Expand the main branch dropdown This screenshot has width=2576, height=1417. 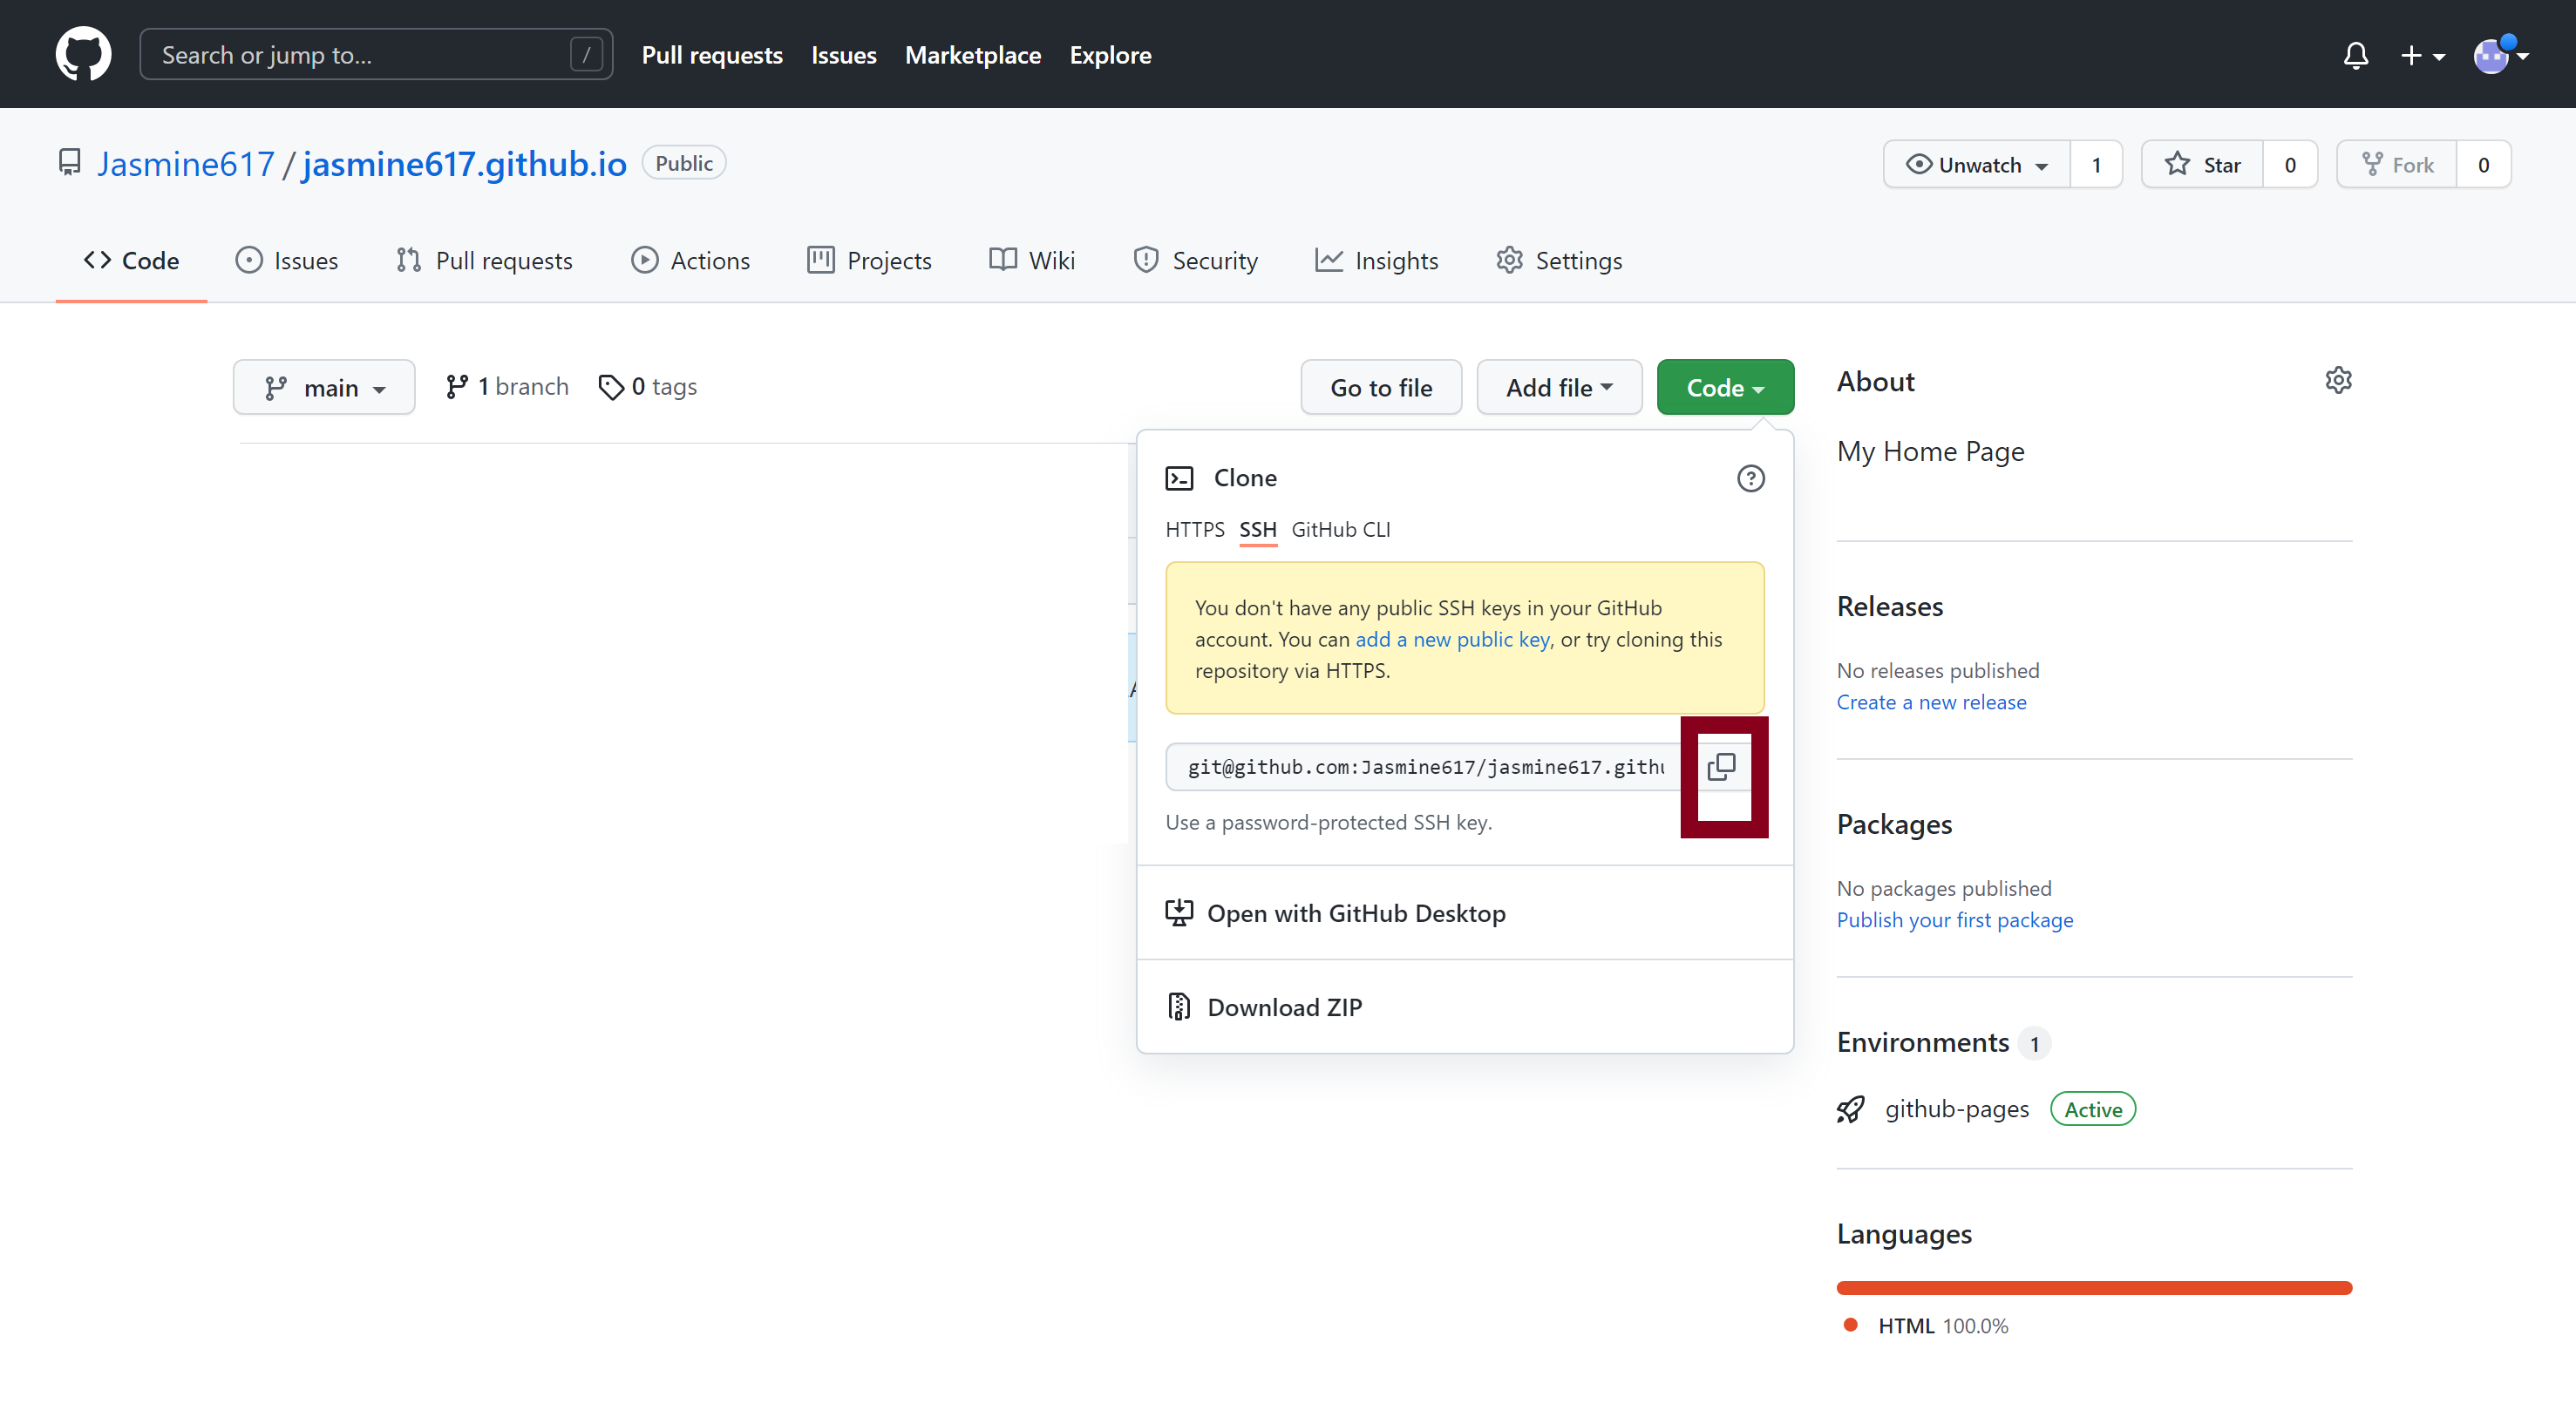coord(323,386)
